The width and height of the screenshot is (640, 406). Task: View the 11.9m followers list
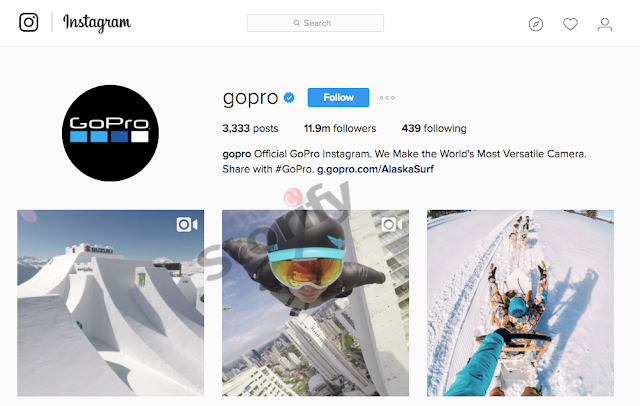pos(340,129)
